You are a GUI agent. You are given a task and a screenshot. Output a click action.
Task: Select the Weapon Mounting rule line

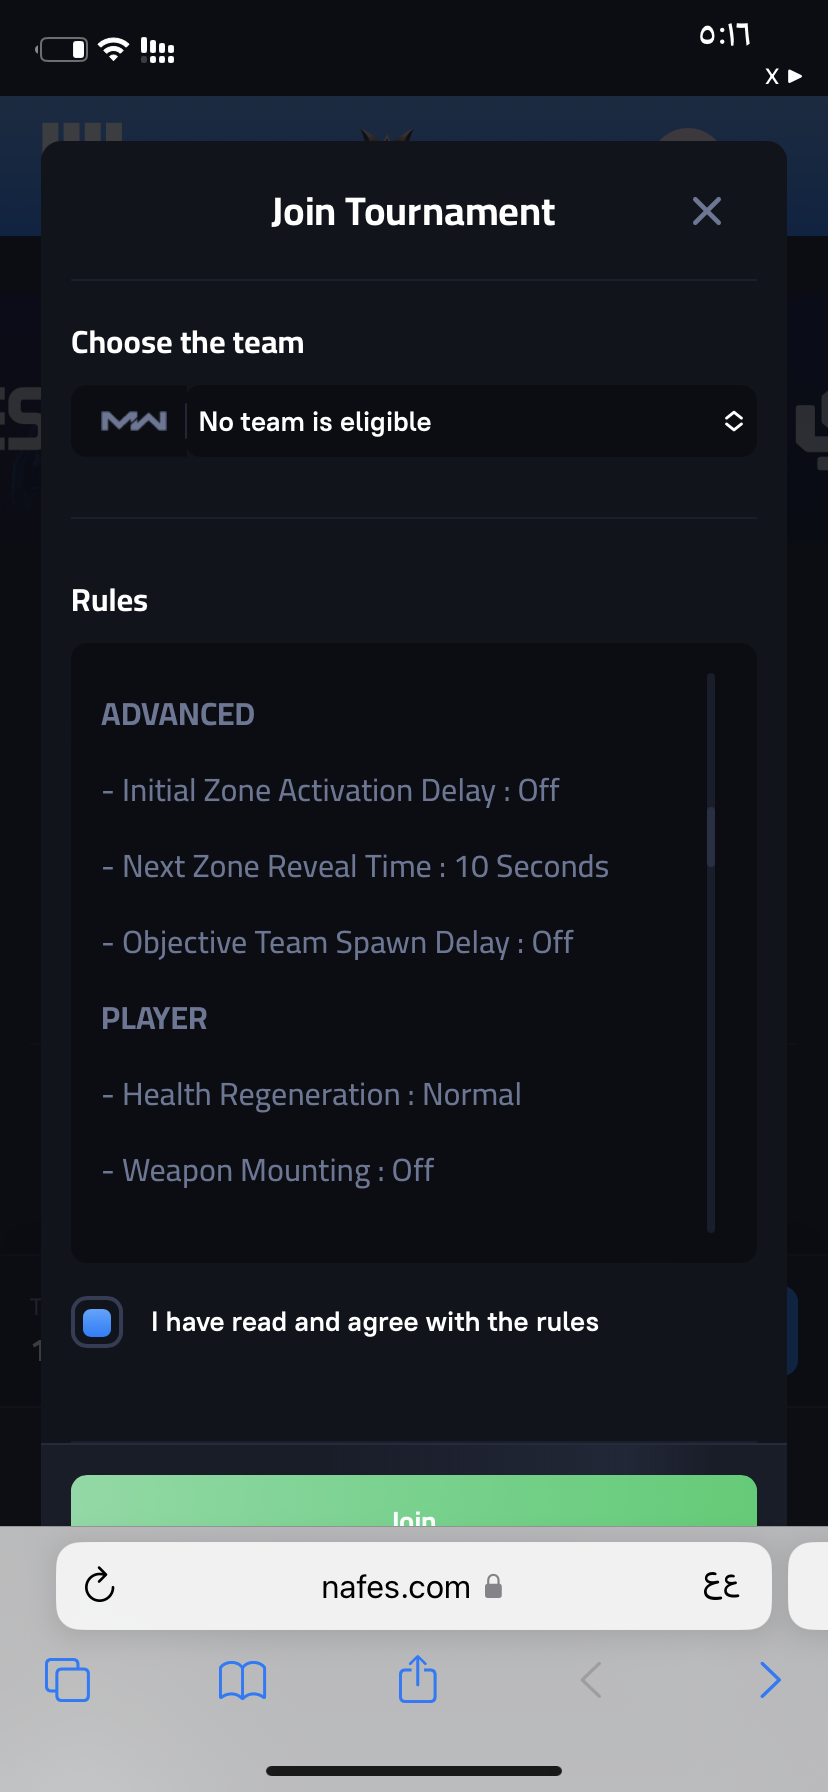point(268,1171)
